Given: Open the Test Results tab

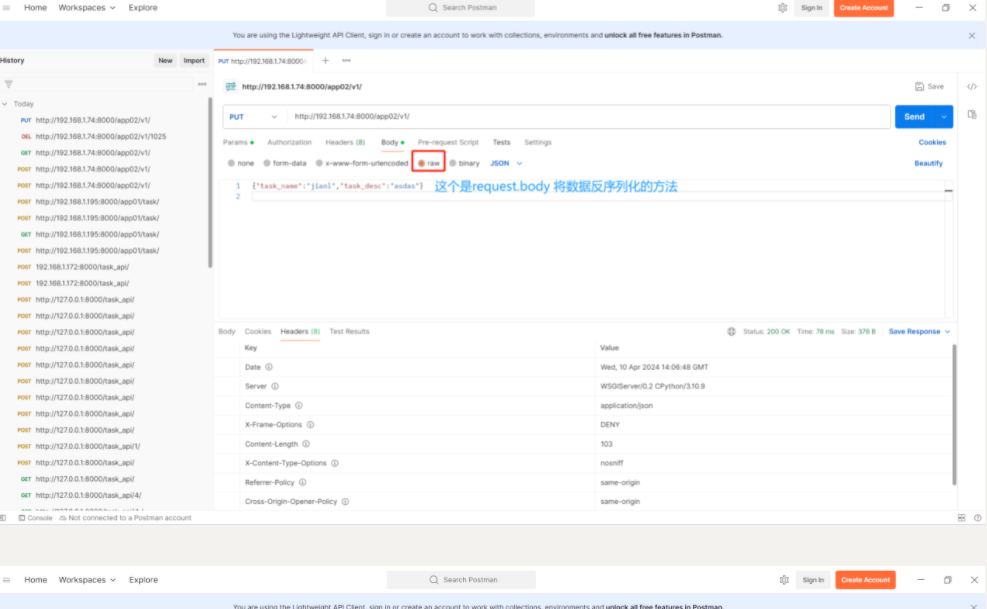Looking at the screenshot, I should (x=349, y=331).
